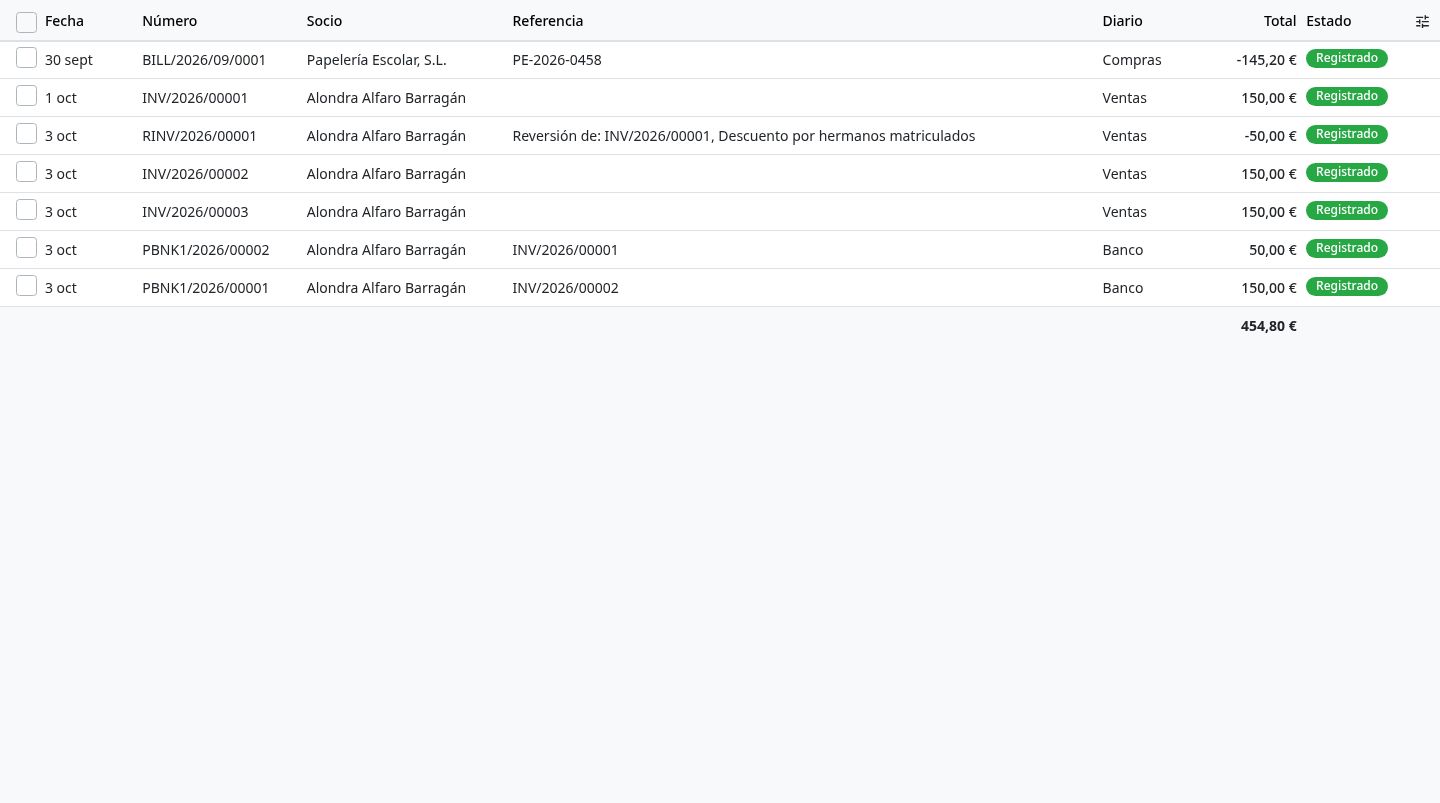Click the Registrado badge of PBNK1/2026/00001

point(1346,286)
